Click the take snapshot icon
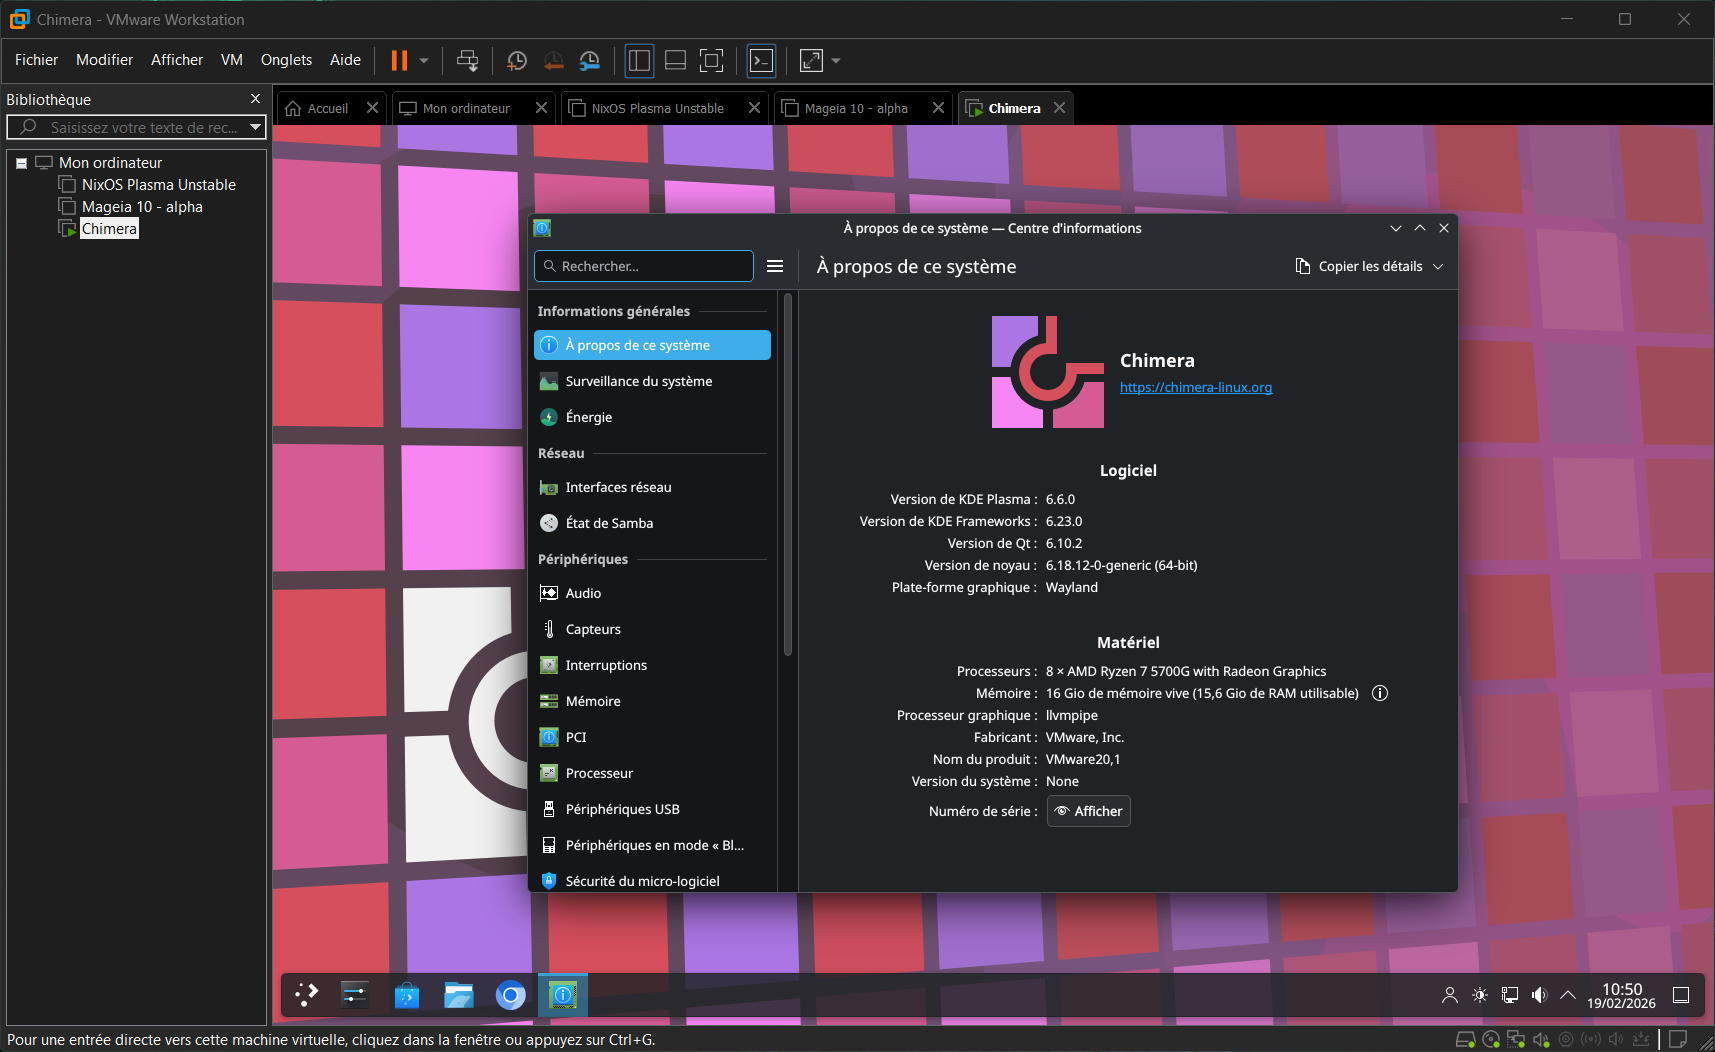 tap(517, 61)
